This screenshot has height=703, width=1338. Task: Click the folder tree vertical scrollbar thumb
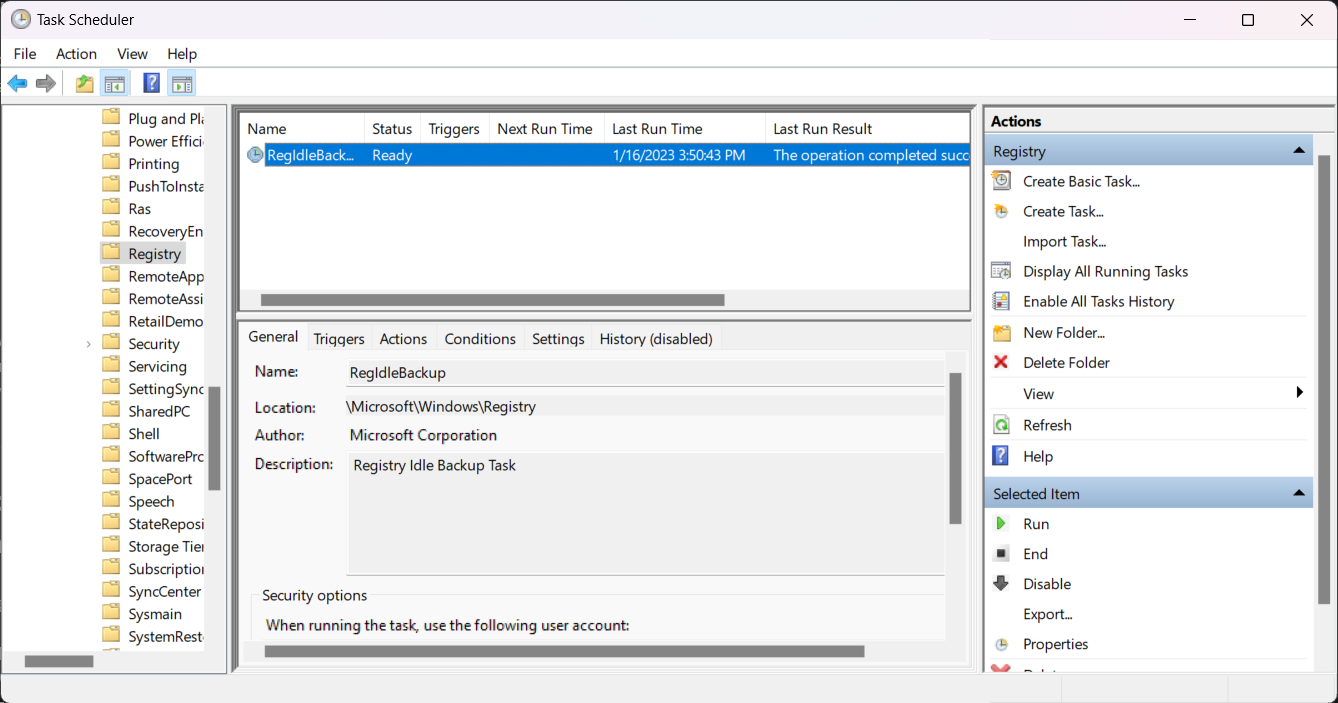tap(214, 438)
